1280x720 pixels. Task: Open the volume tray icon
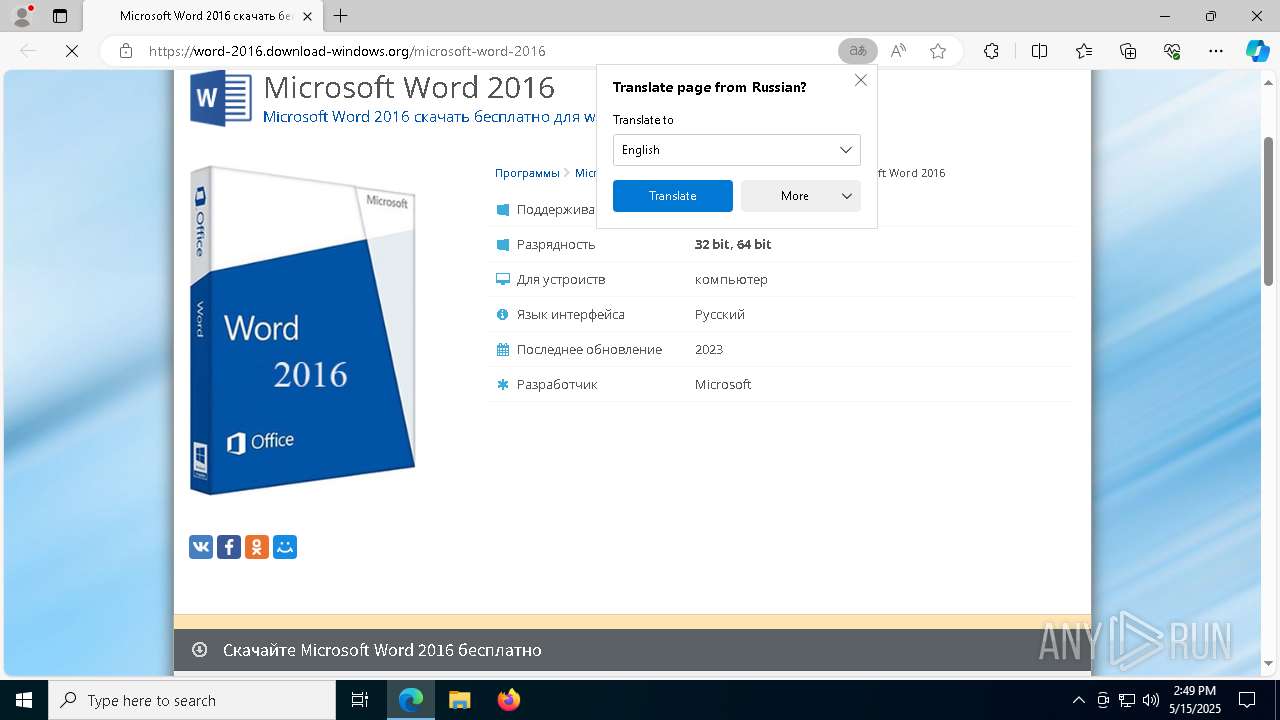click(1150, 700)
